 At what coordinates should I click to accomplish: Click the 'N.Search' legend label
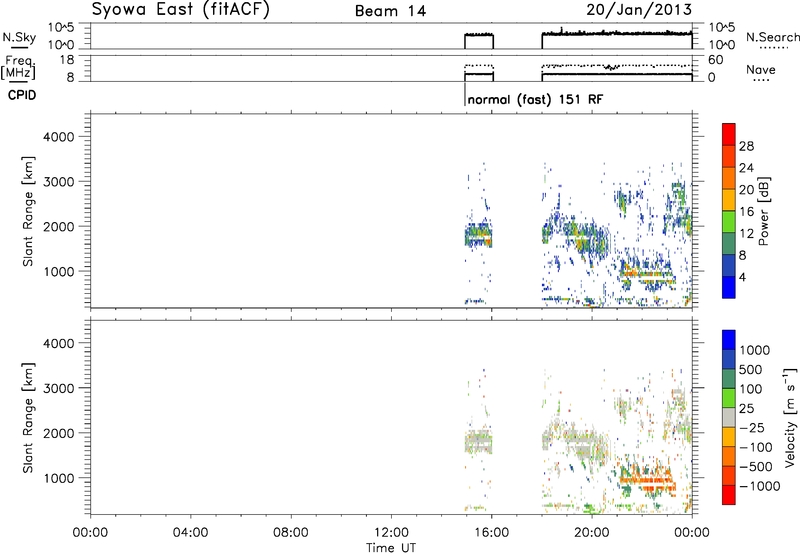tap(772, 37)
